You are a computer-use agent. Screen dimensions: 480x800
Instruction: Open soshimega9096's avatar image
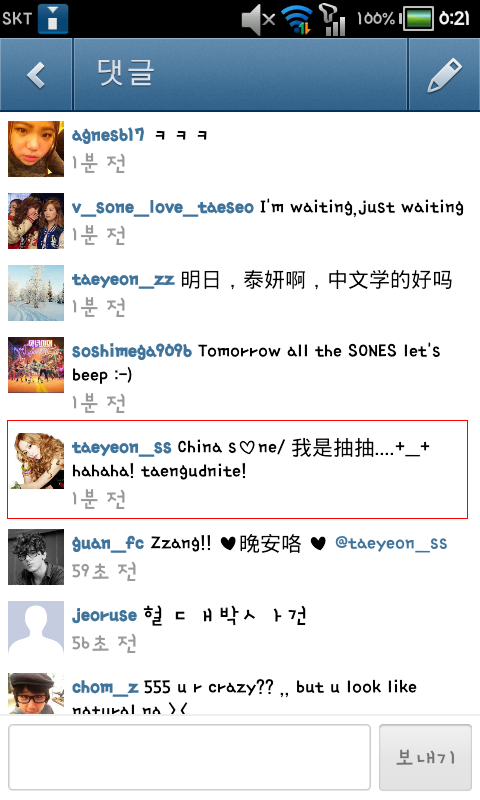[x=36, y=365]
